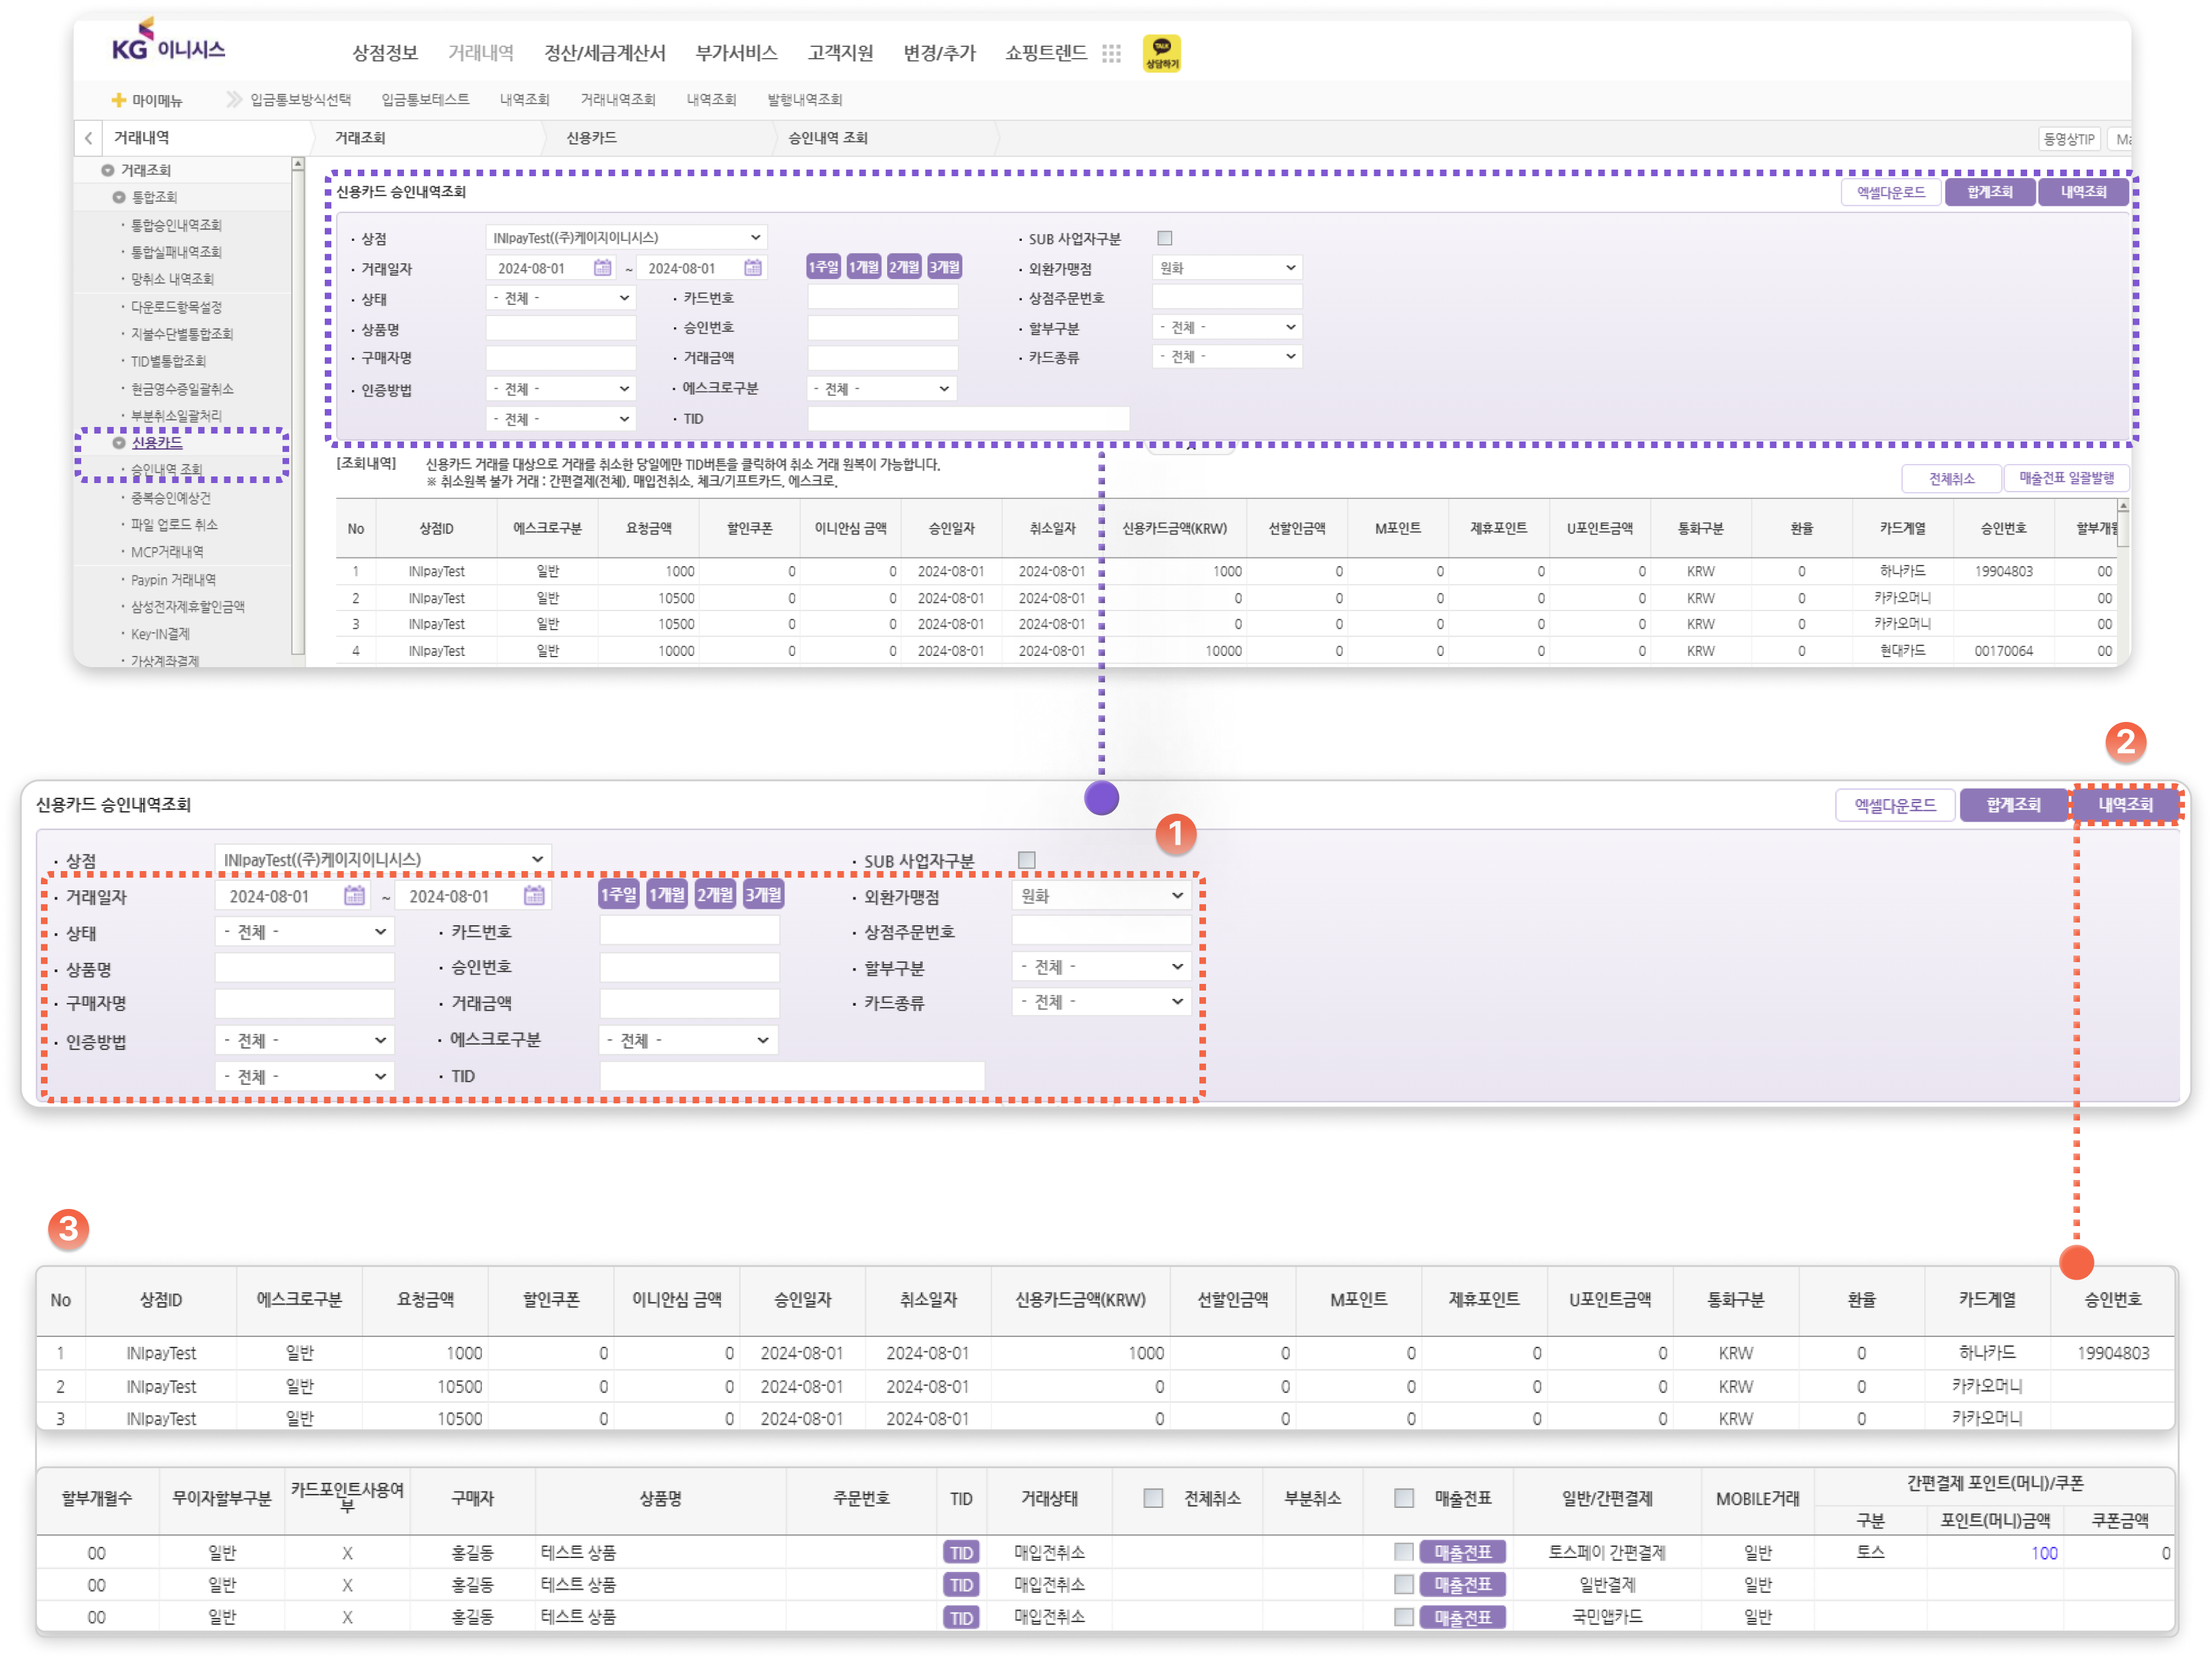Viewport: 2212px width, 1659px height.
Task: Check 매출전표 checkbox in 국민앤카드 row
Action: [1405, 1617]
